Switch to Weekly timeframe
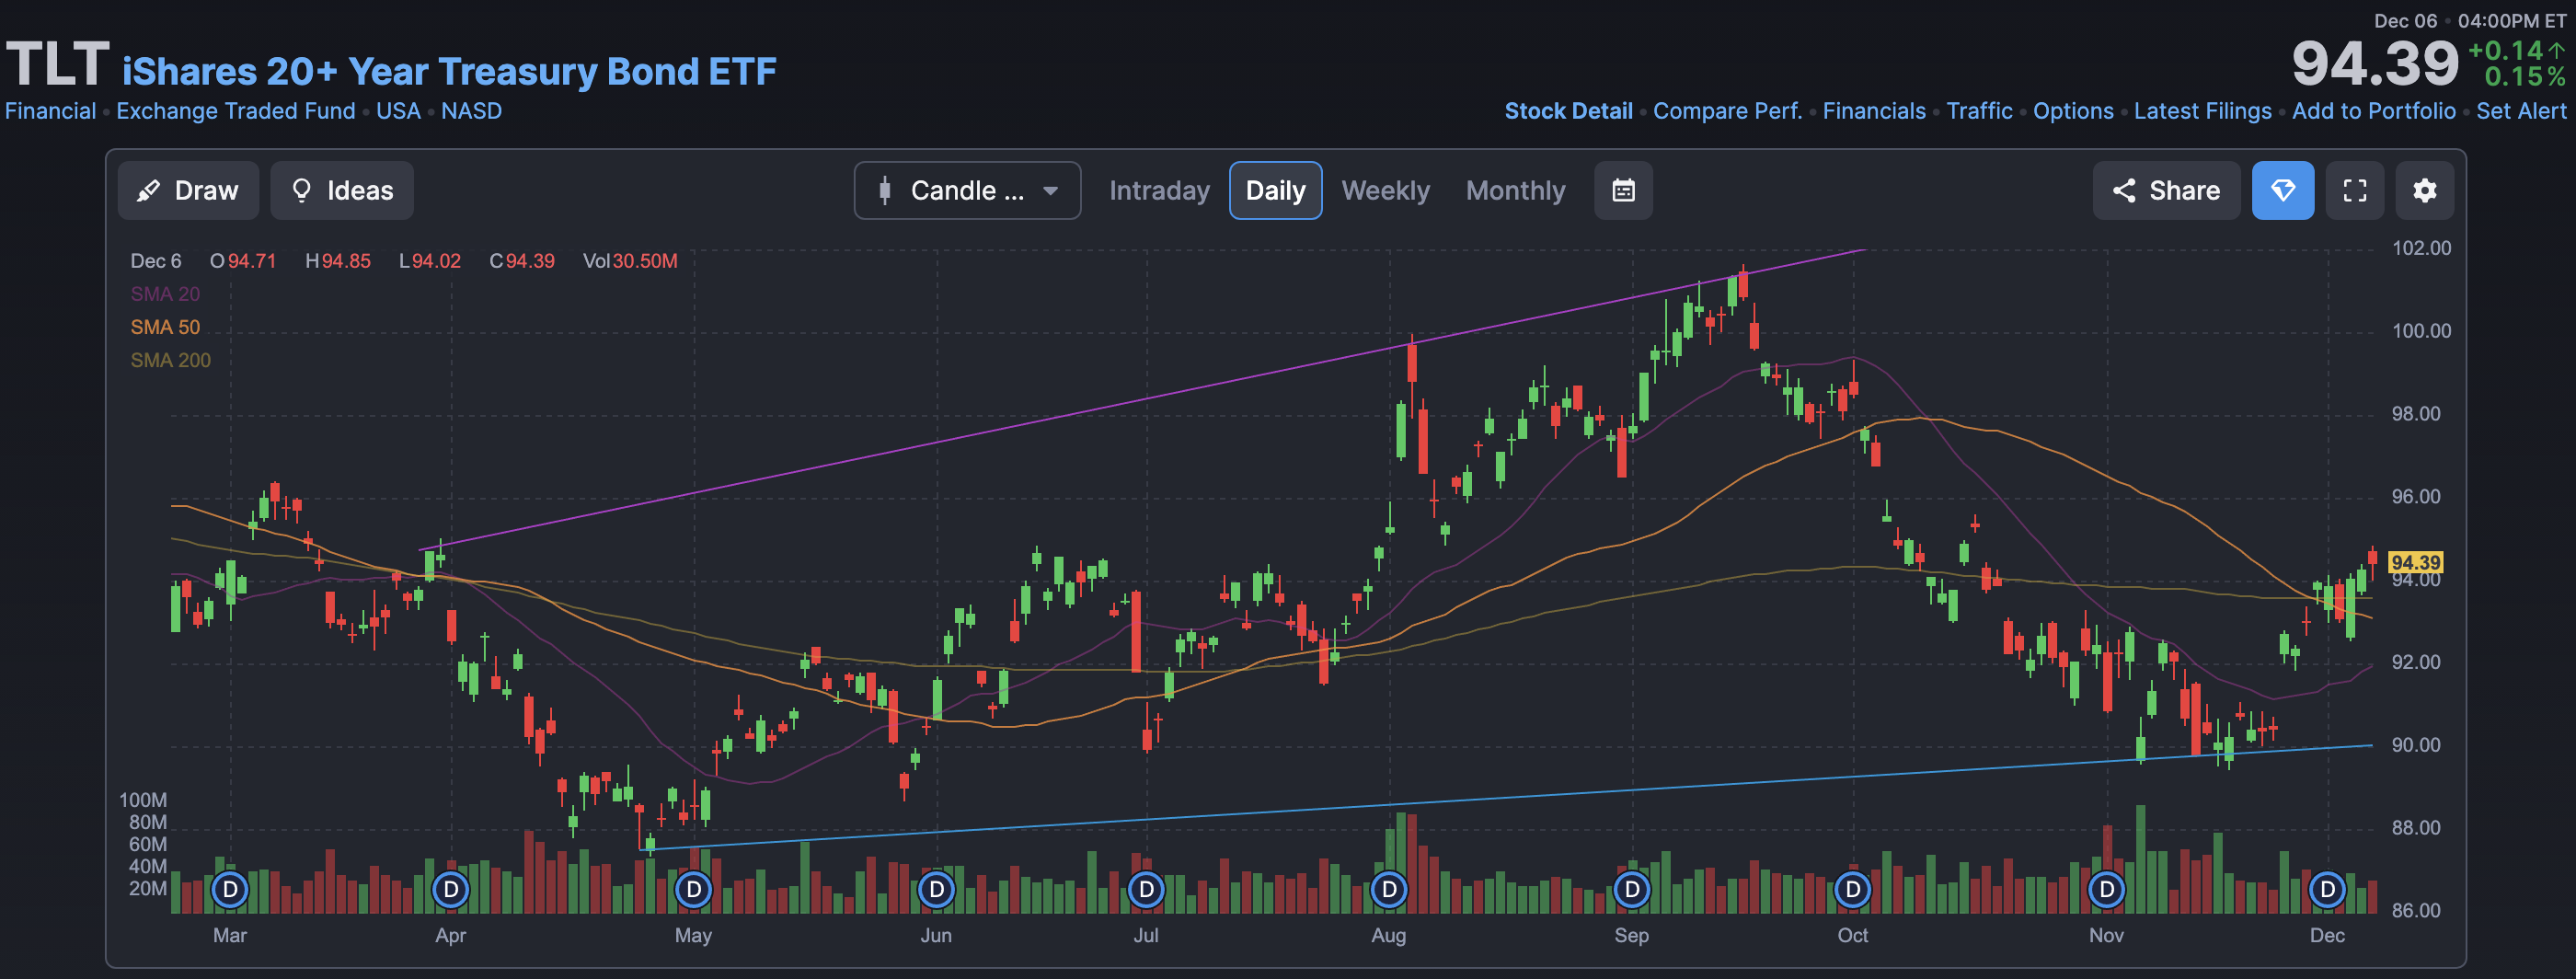 (1385, 190)
